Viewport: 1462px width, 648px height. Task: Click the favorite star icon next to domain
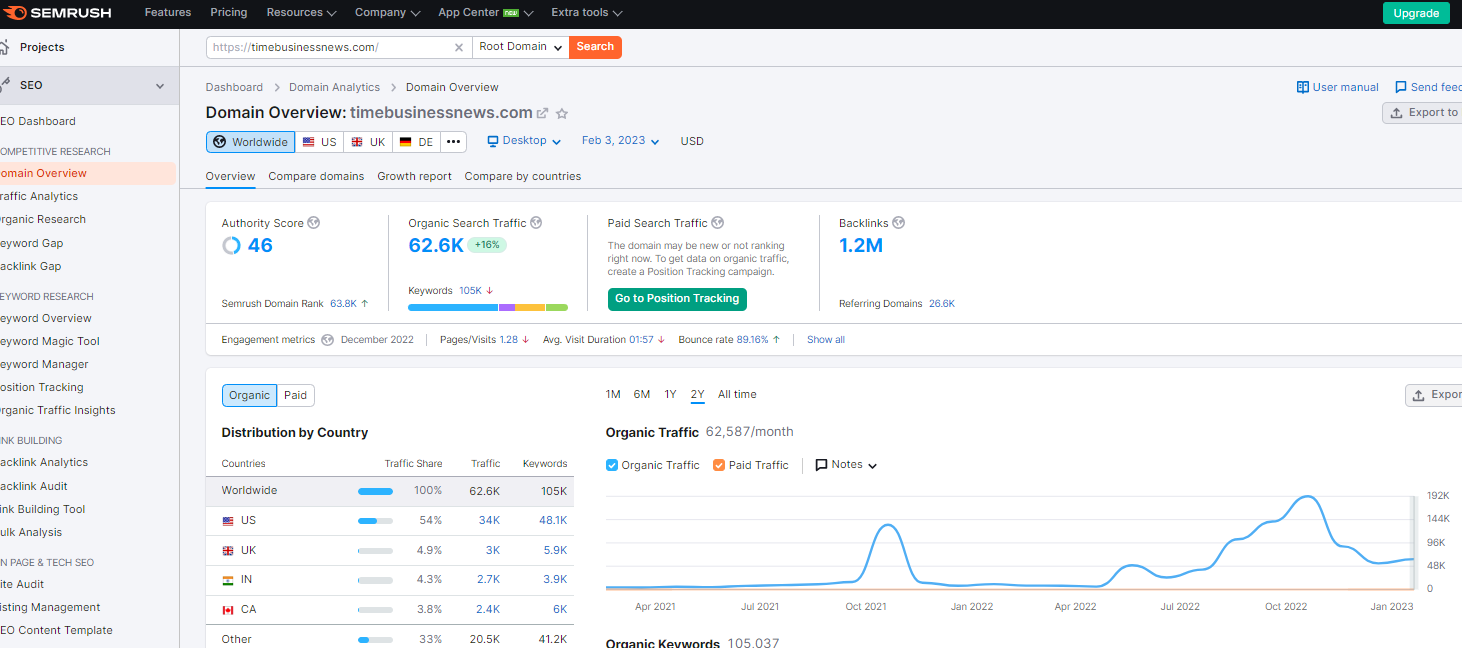[562, 114]
